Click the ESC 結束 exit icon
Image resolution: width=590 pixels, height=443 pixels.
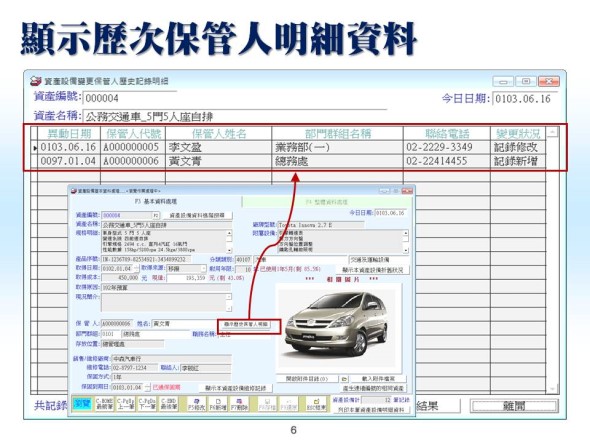[316, 404]
